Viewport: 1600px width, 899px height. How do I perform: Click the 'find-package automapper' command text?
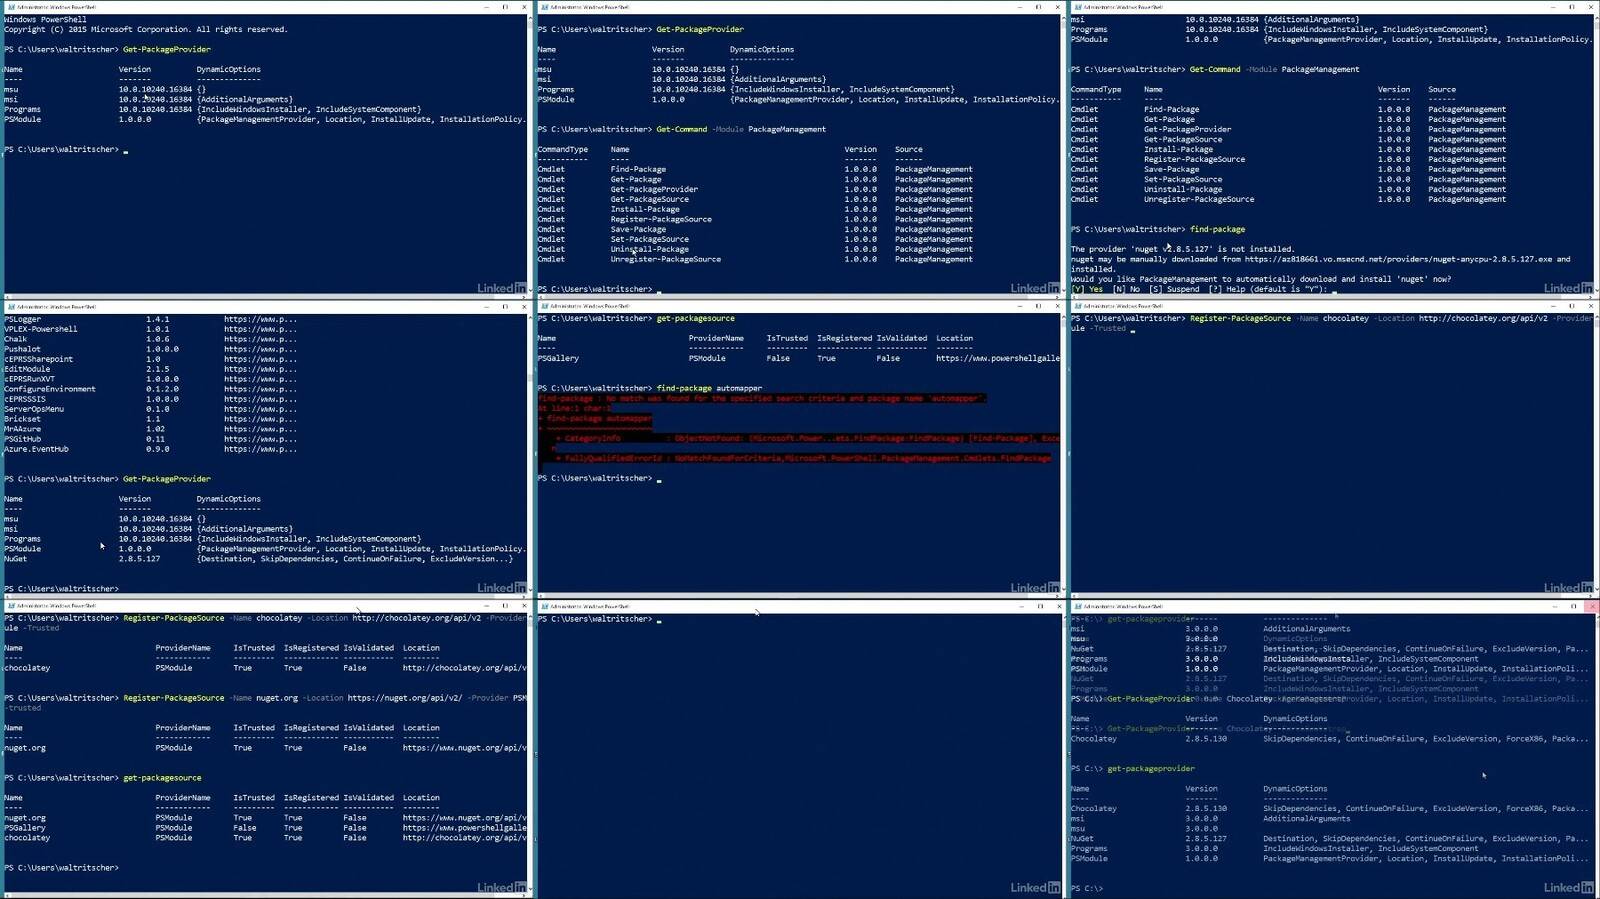click(709, 388)
